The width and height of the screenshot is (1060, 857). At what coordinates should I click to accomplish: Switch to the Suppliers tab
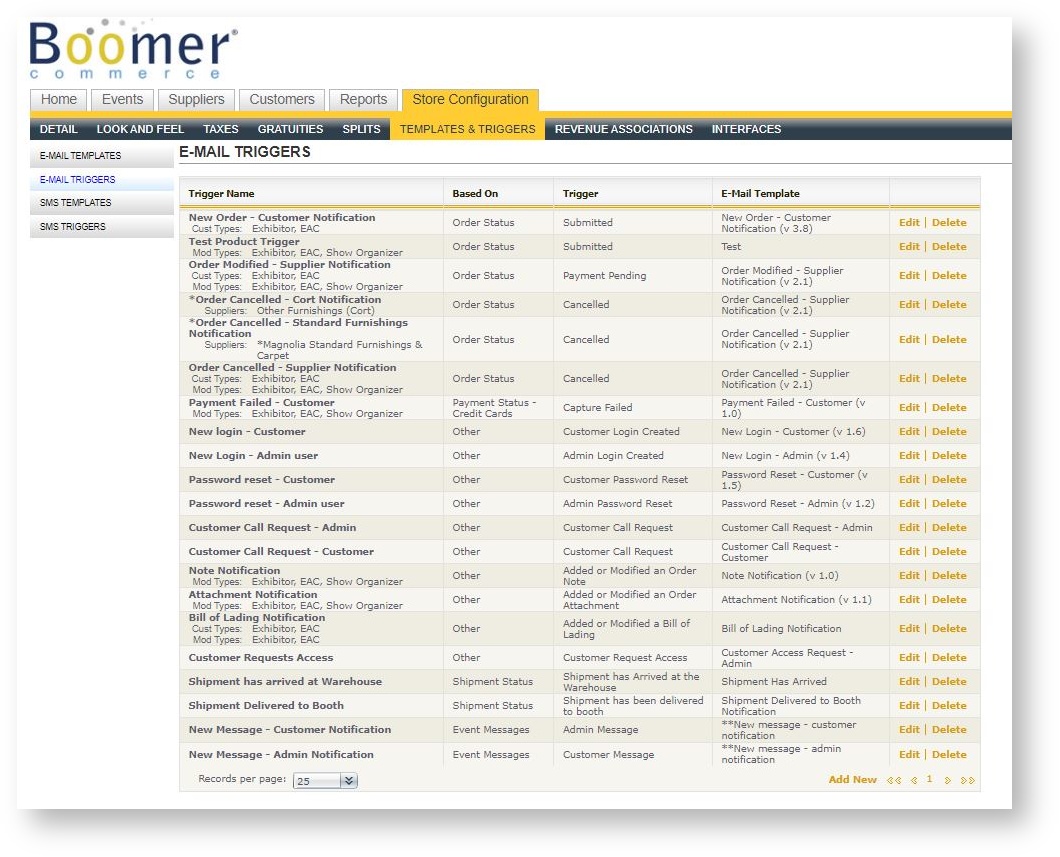tap(196, 100)
